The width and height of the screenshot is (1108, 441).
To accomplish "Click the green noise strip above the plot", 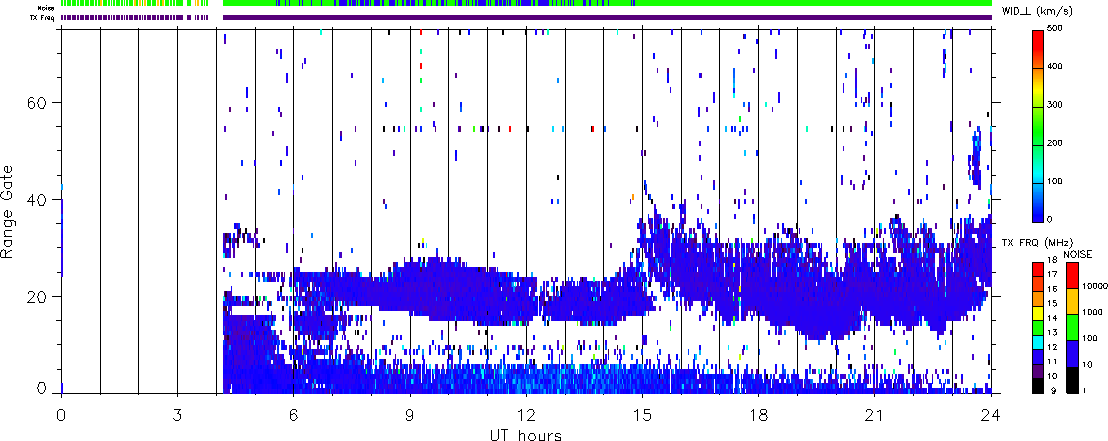I will (x=607, y=4).
